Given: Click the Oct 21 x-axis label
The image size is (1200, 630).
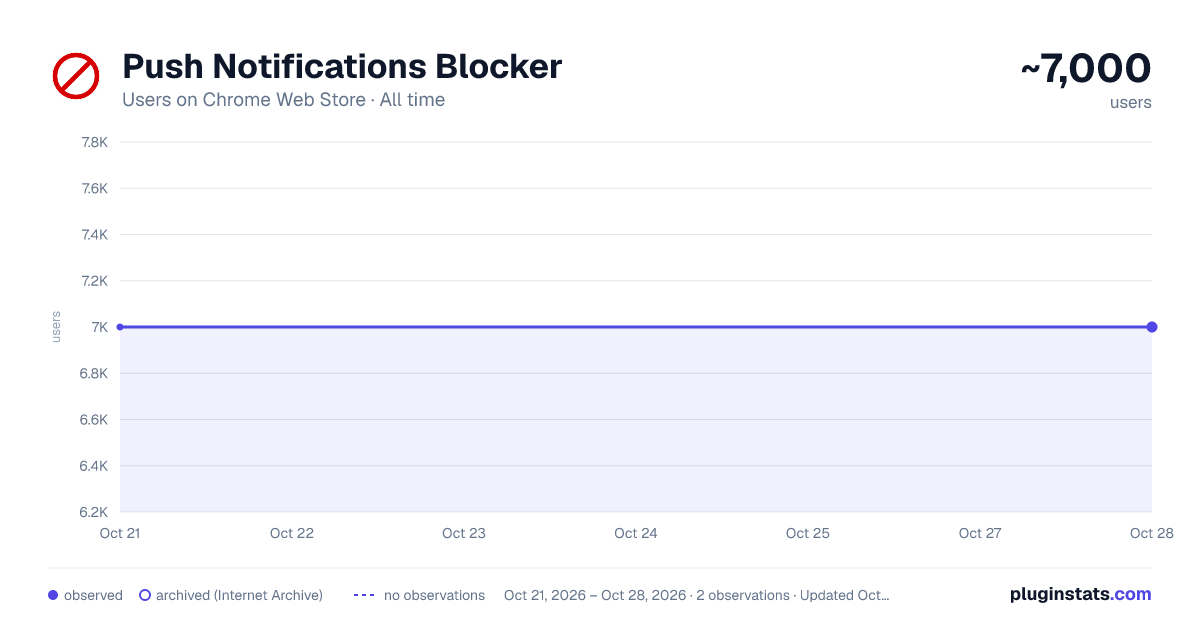Looking at the screenshot, I should click(x=120, y=533).
